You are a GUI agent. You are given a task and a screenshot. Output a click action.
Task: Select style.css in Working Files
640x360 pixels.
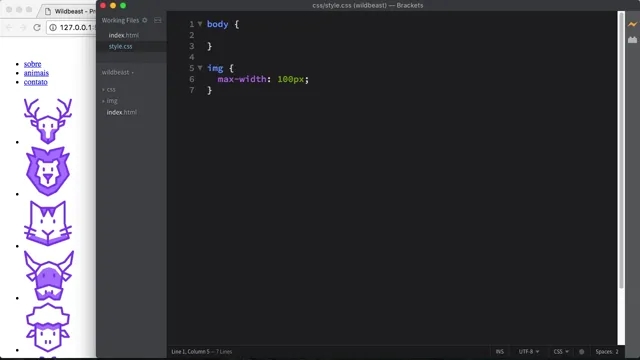(120, 47)
